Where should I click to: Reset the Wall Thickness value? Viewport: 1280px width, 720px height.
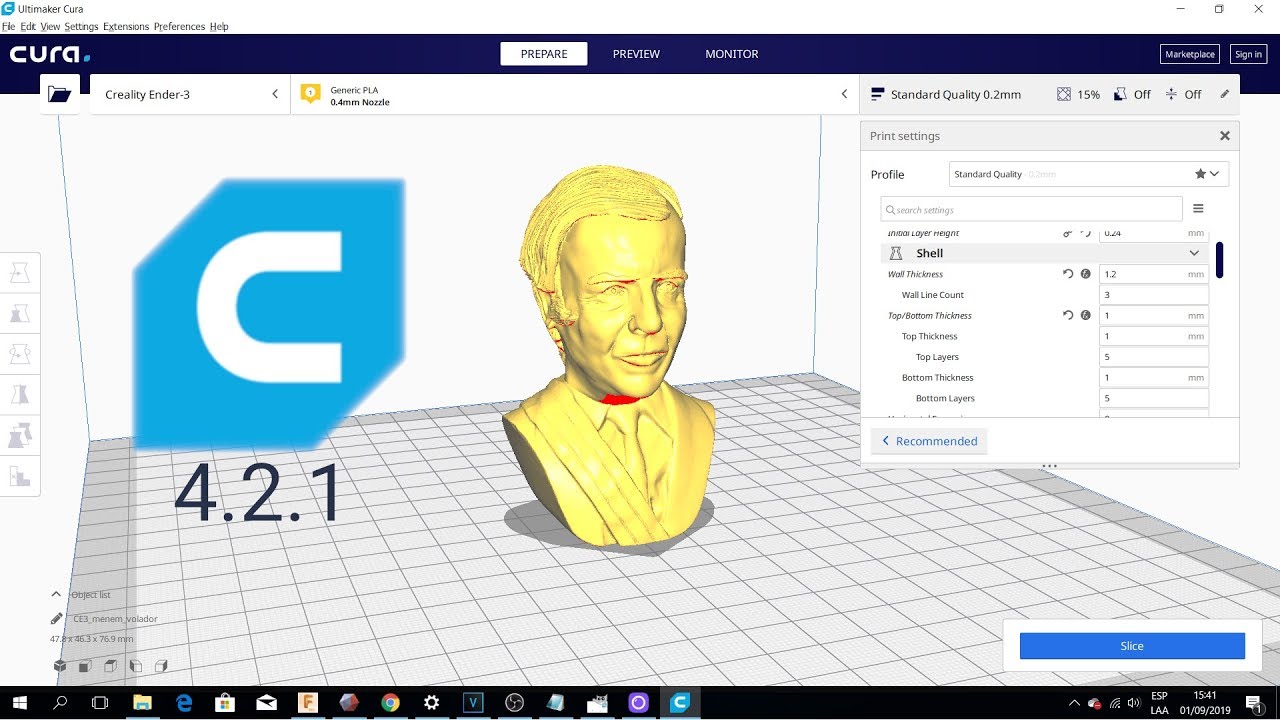click(x=1068, y=274)
